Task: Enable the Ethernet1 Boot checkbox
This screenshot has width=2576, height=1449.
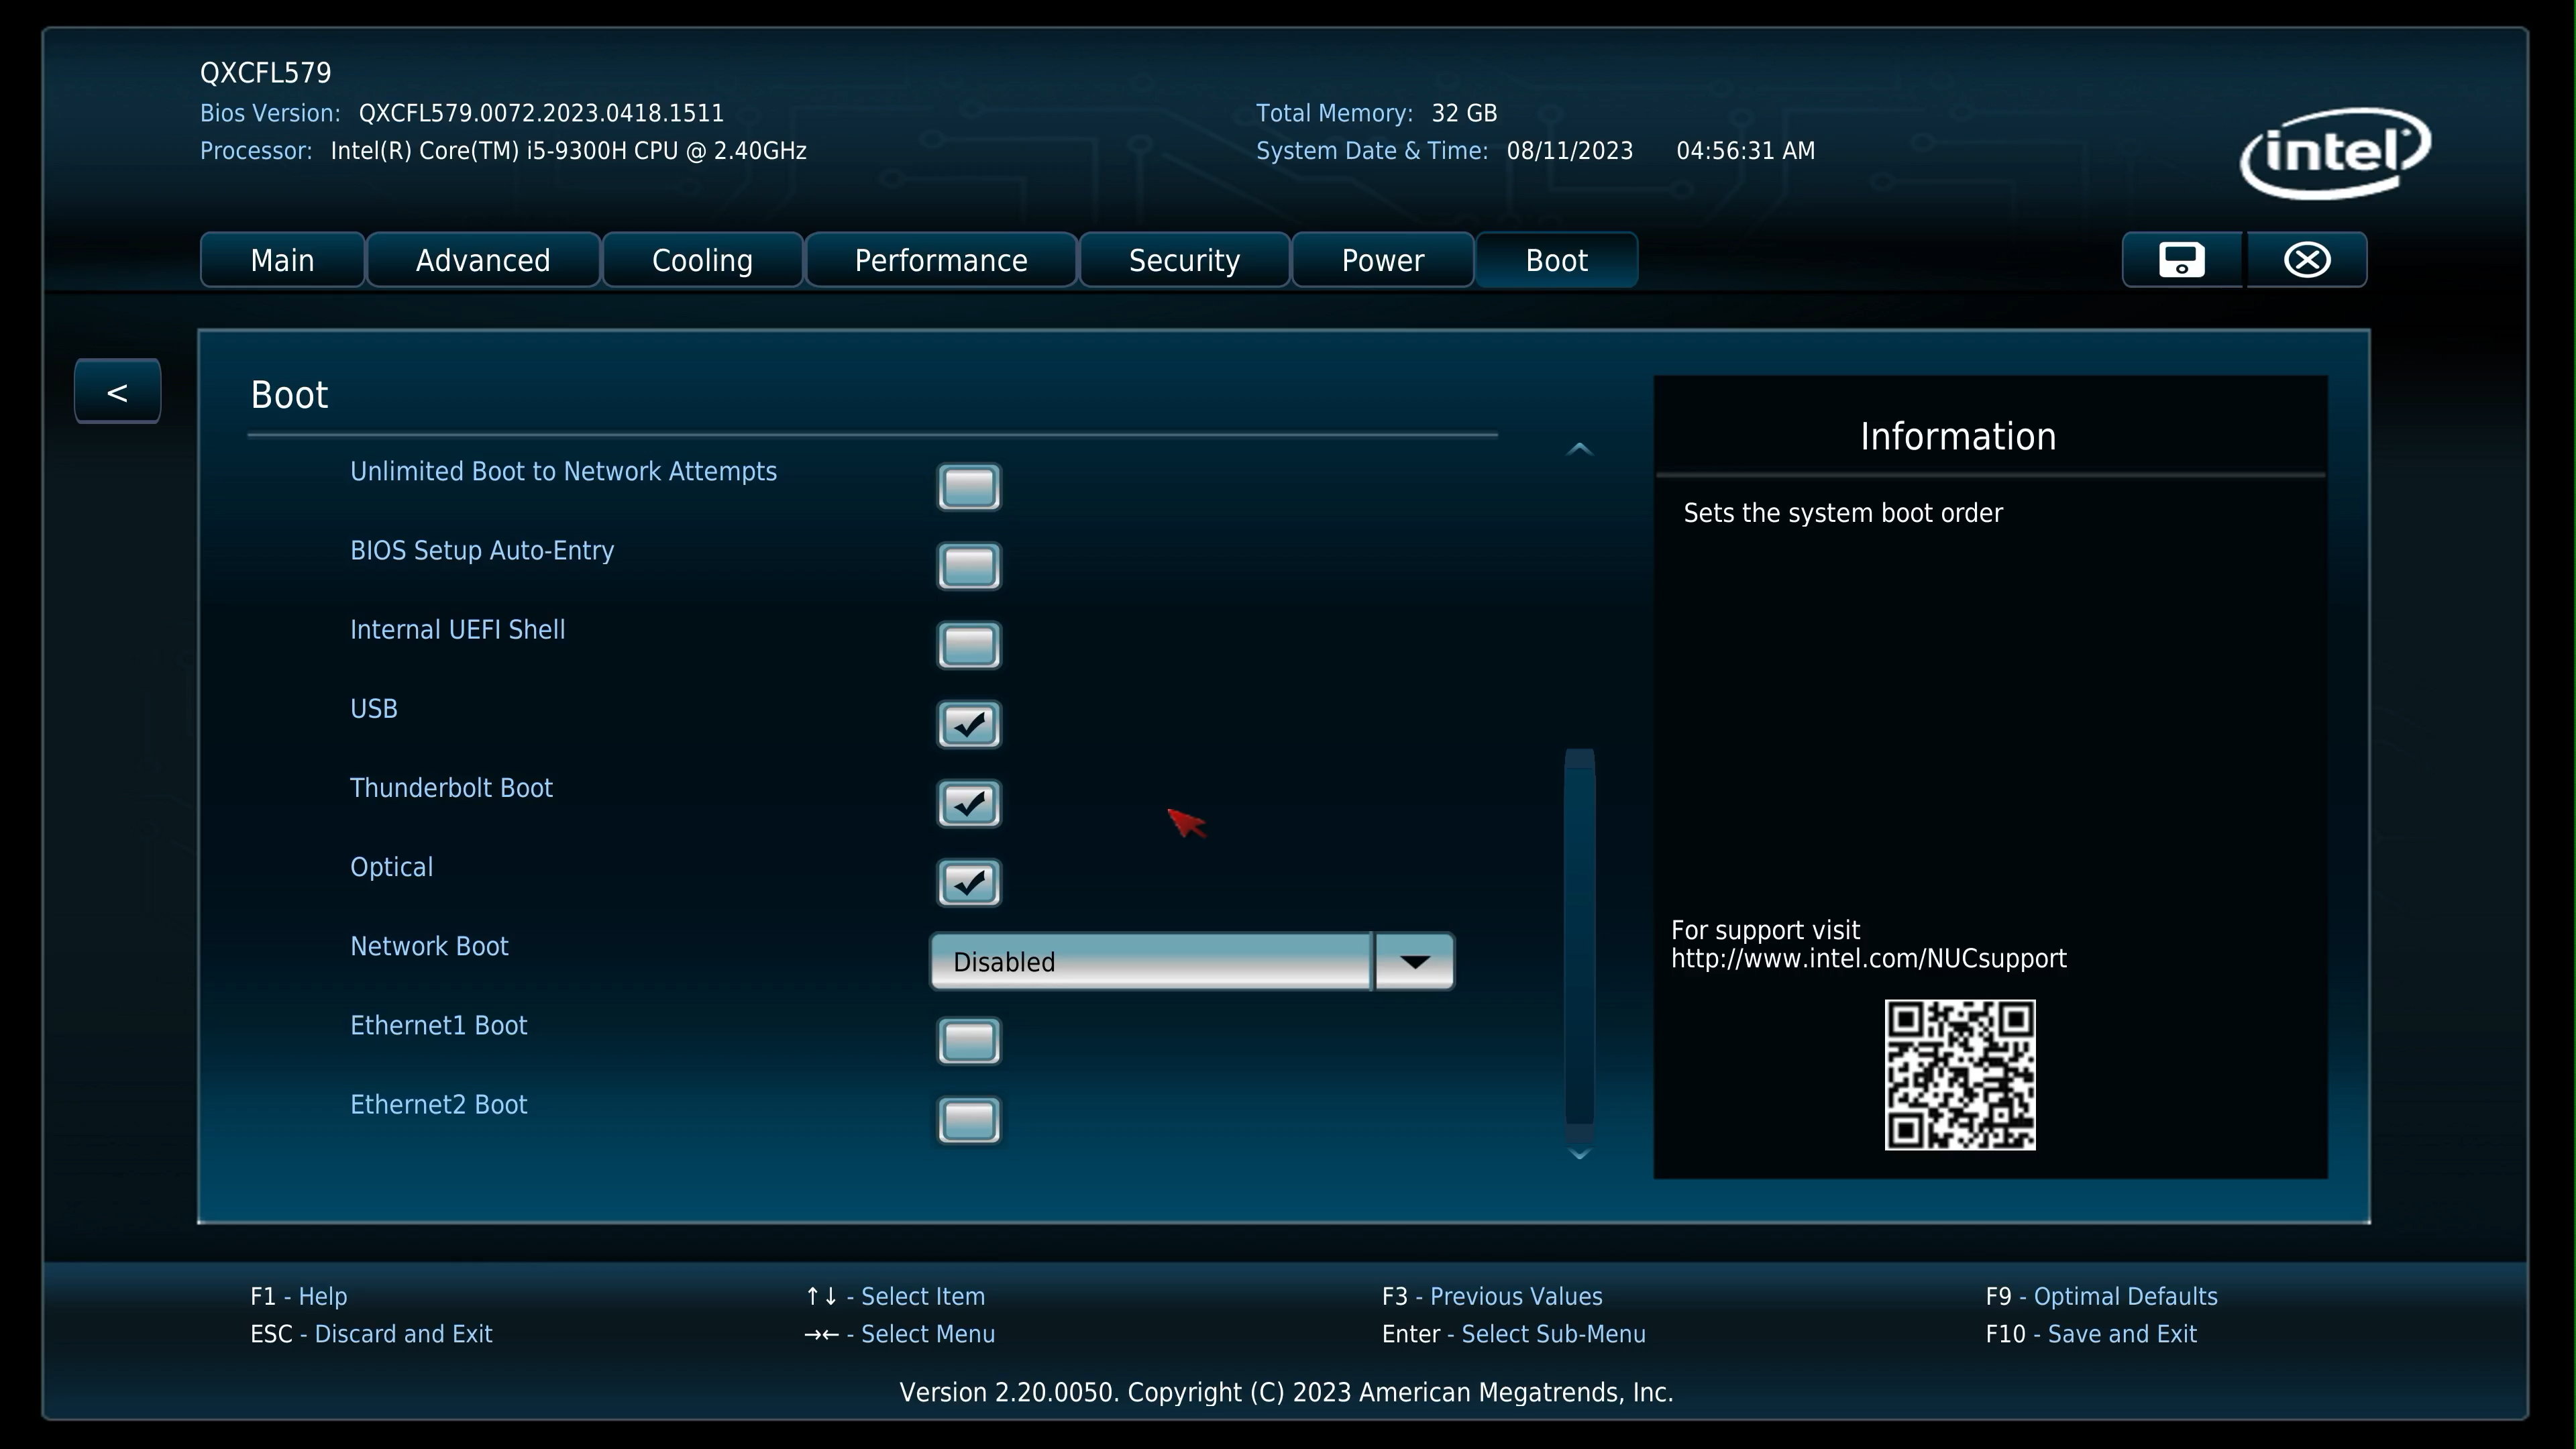Action: click(x=968, y=1041)
